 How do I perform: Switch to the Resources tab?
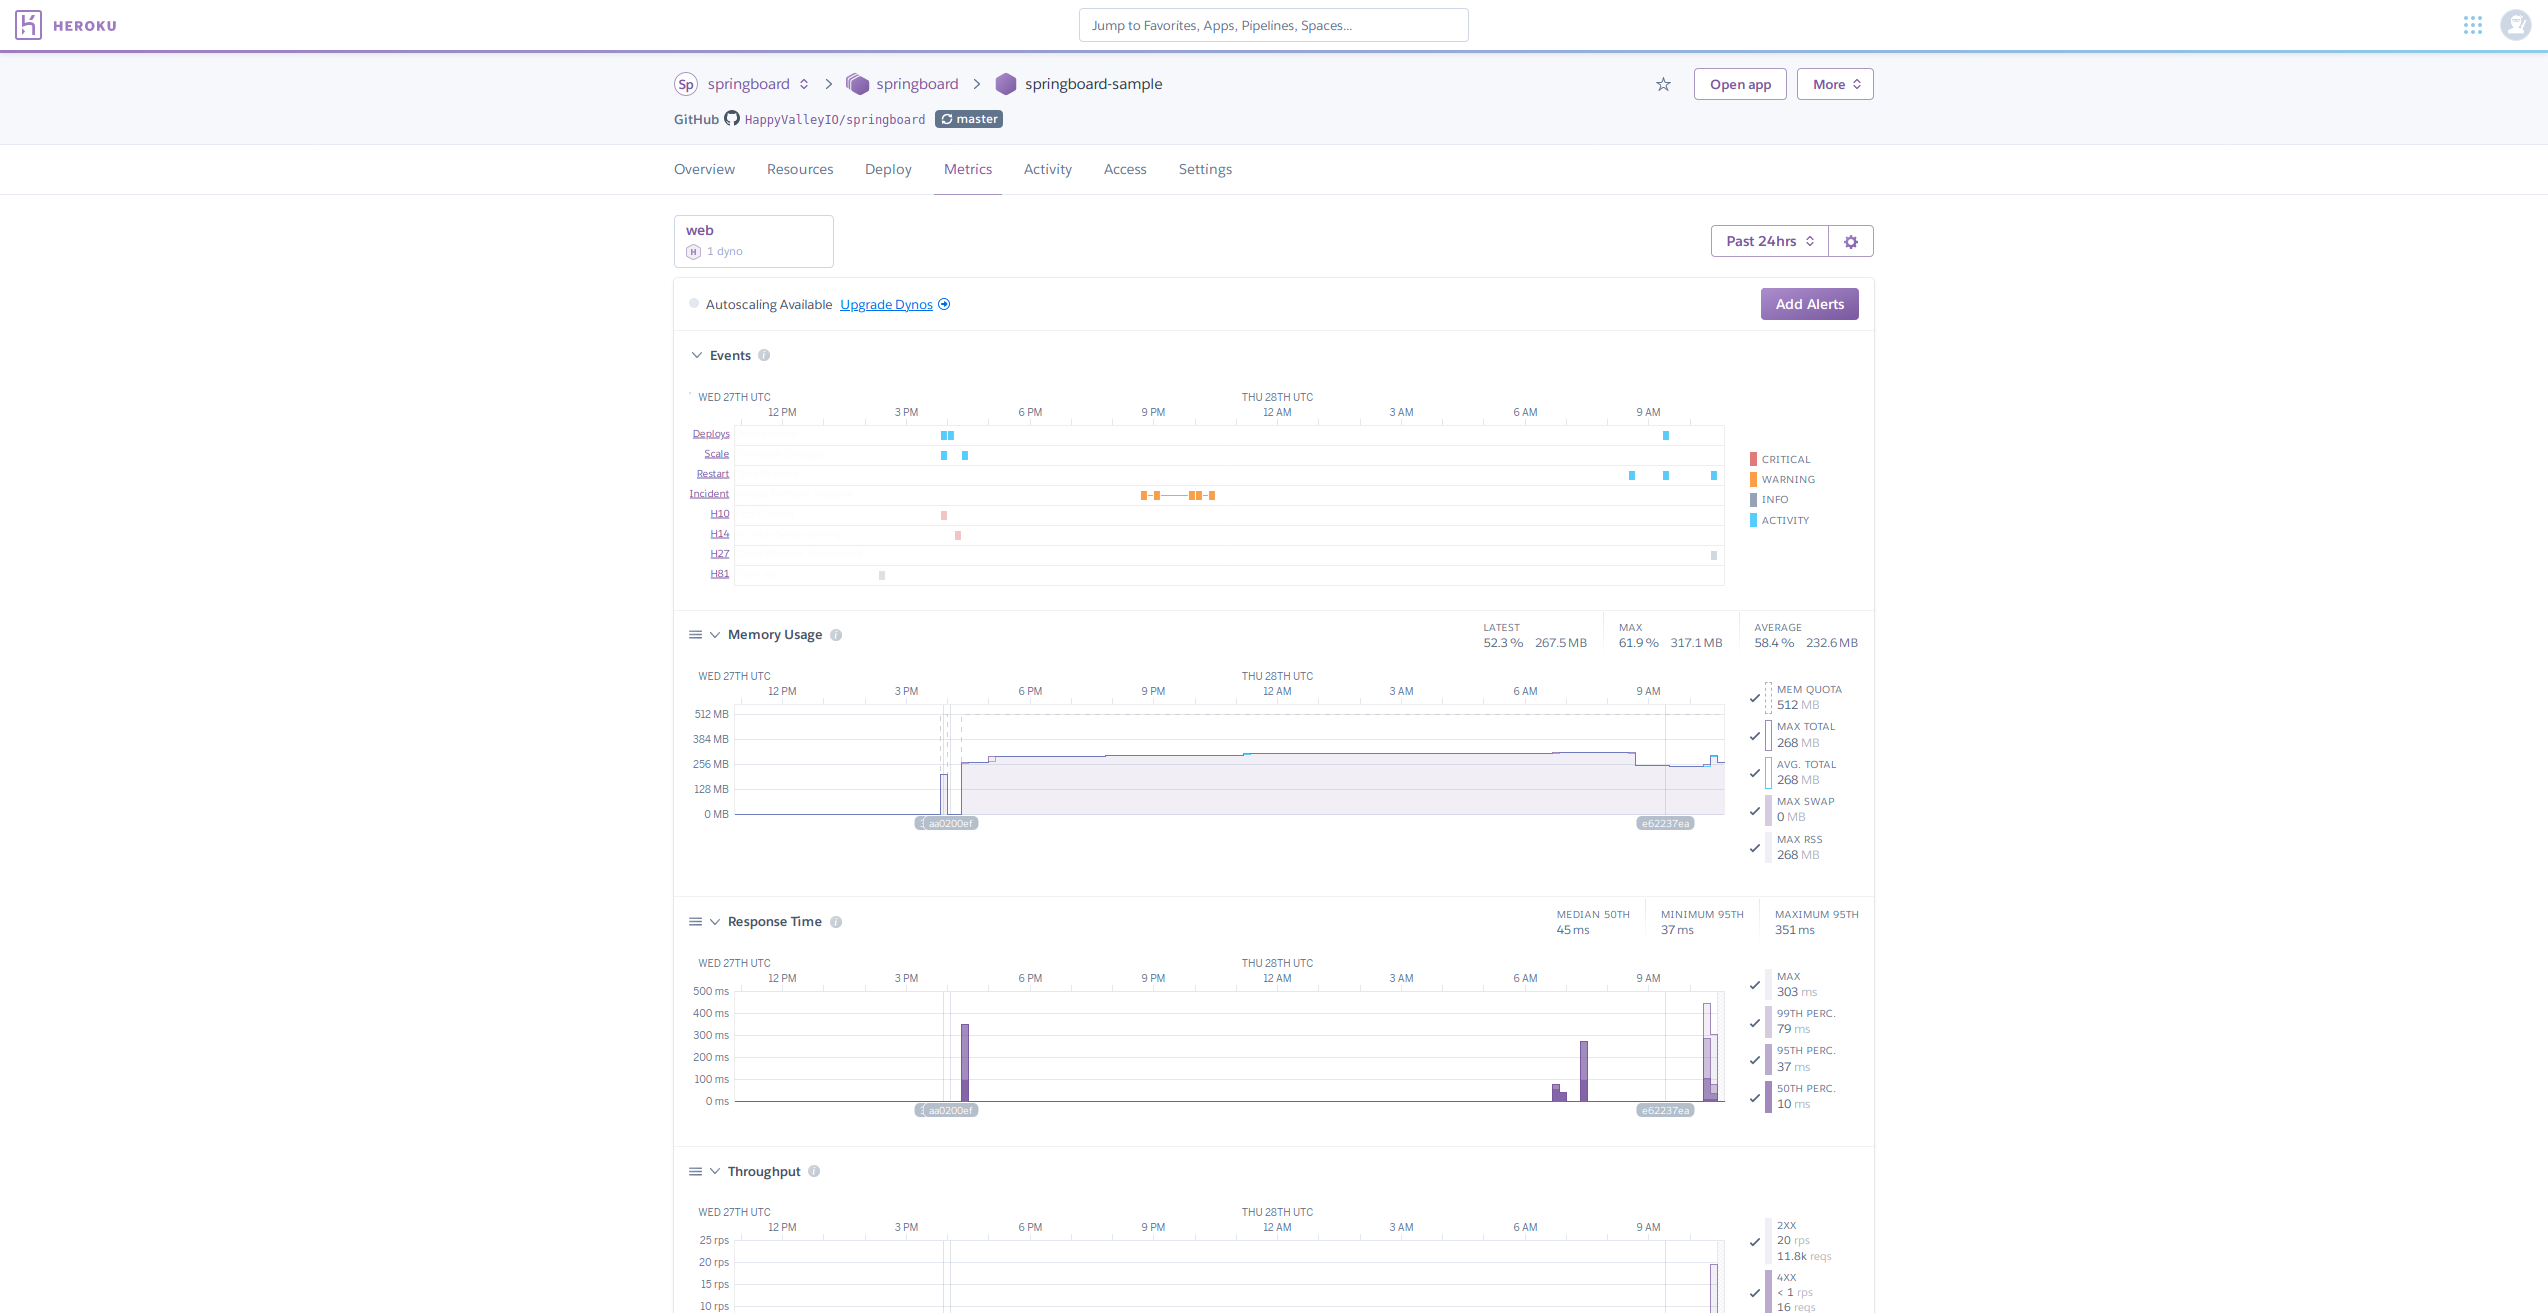click(800, 169)
